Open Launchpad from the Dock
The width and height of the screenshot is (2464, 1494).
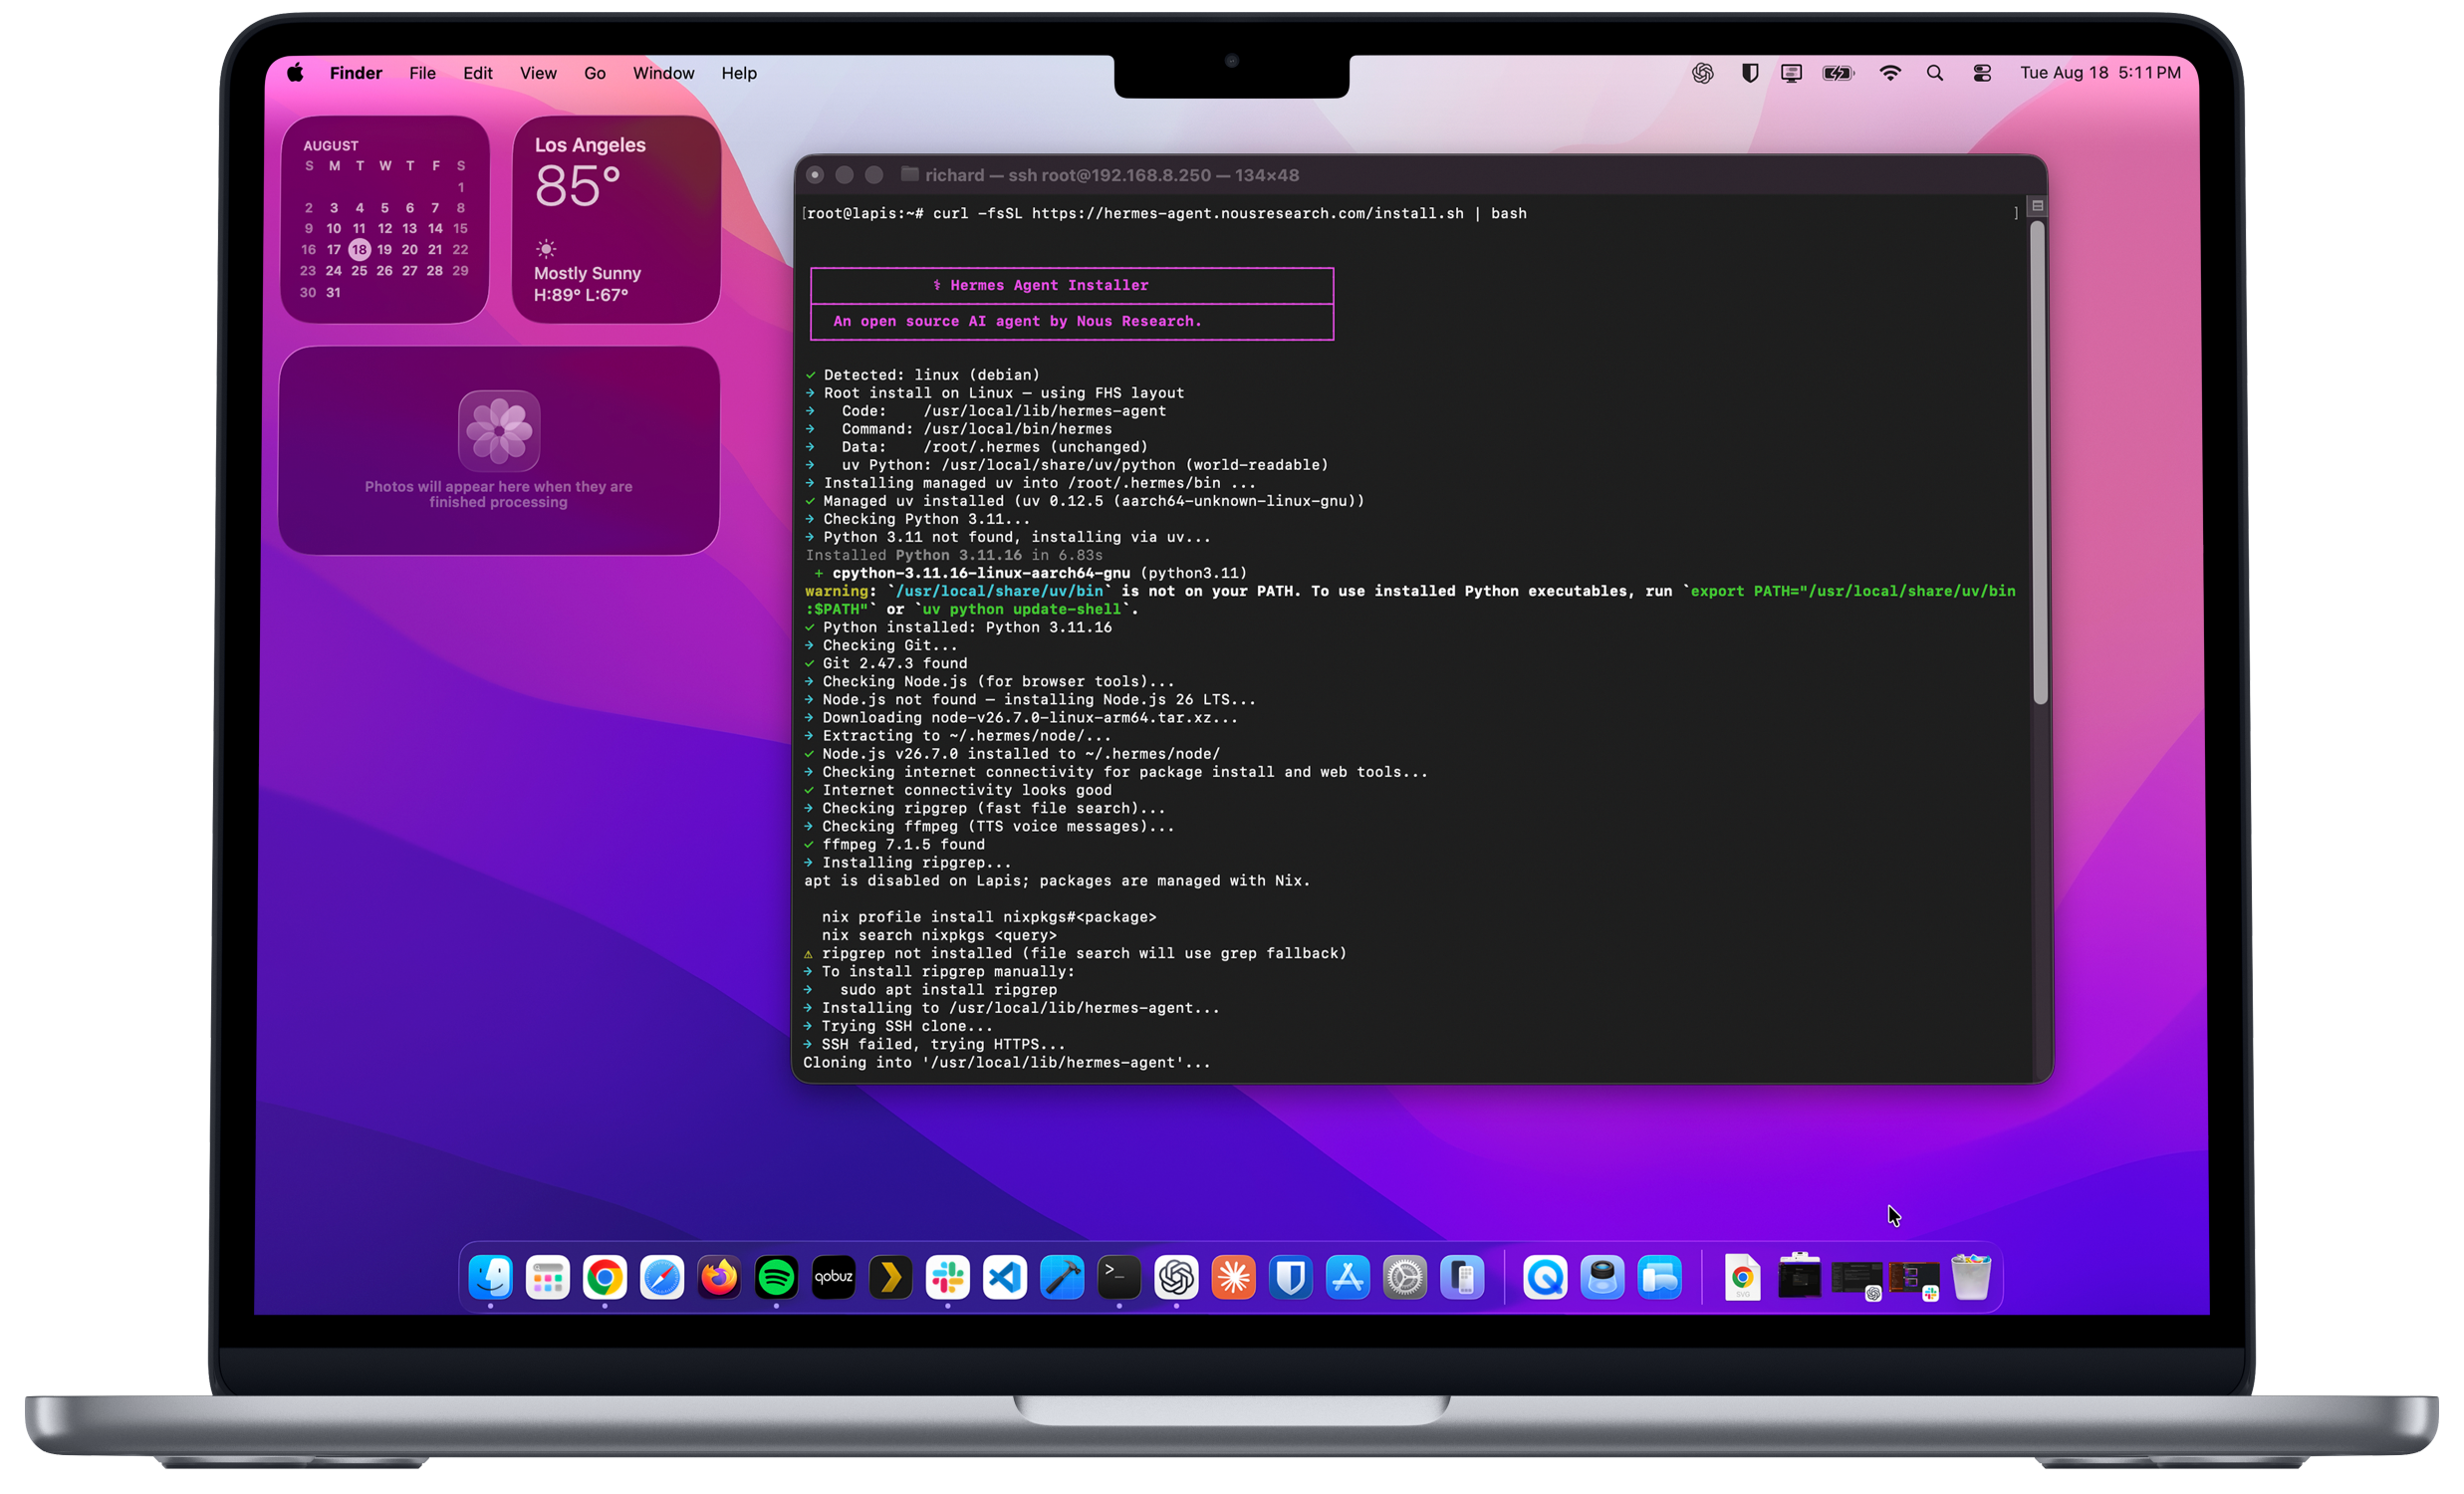tap(547, 1277)
